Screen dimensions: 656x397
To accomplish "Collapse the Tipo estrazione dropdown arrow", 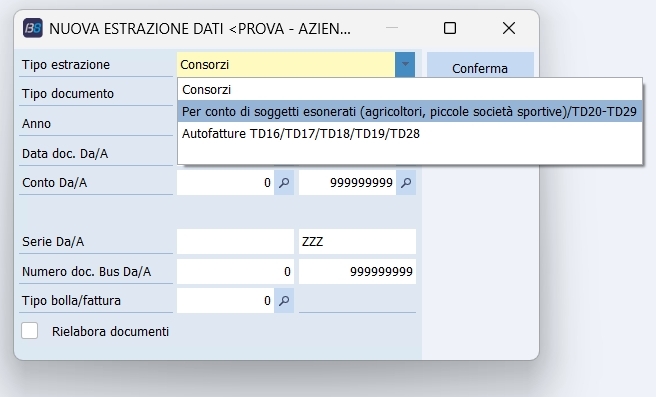I will click(x=405, y=64).
